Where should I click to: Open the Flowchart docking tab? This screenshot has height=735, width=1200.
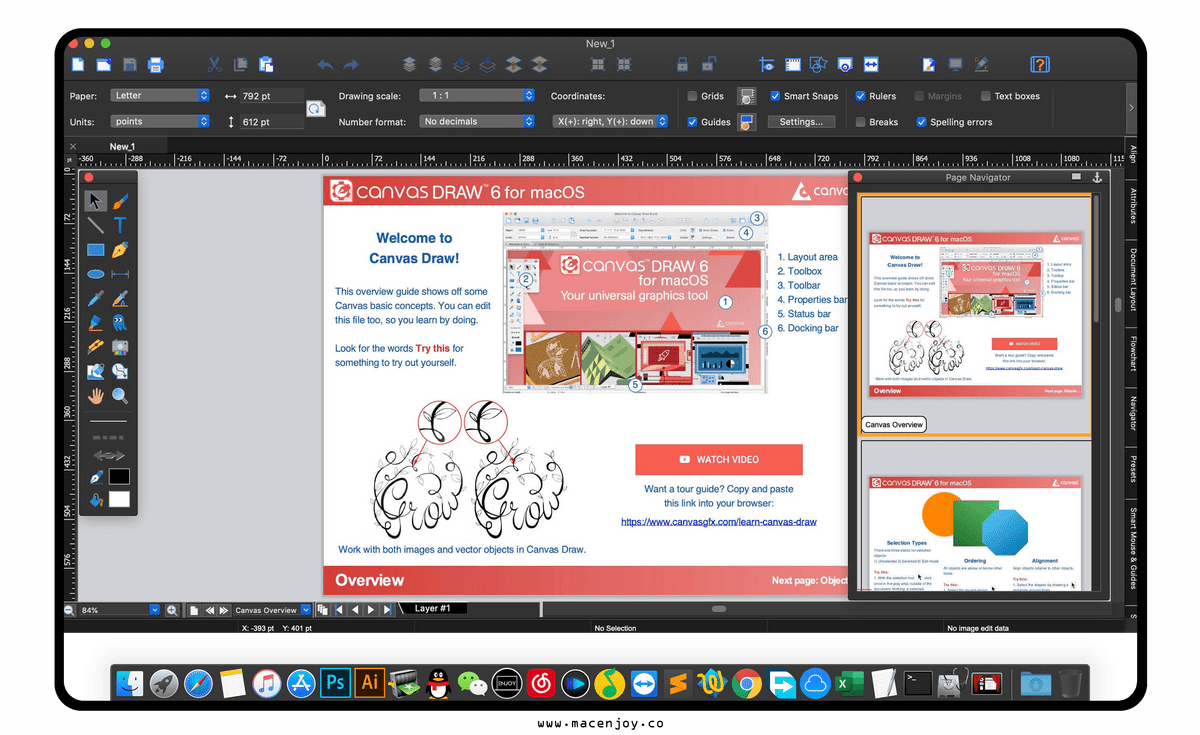pyautogui.click(x=1133, y=352)
